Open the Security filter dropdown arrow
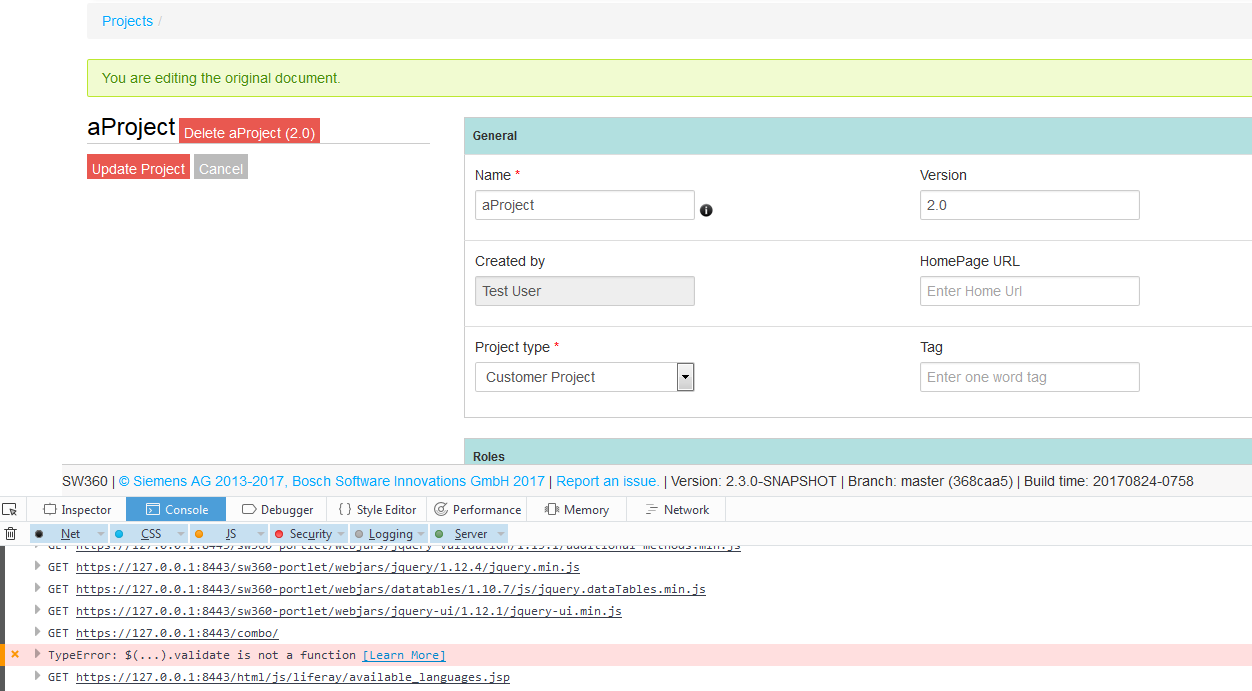Screen dimensions: 1252x691 tap(341, 534)
